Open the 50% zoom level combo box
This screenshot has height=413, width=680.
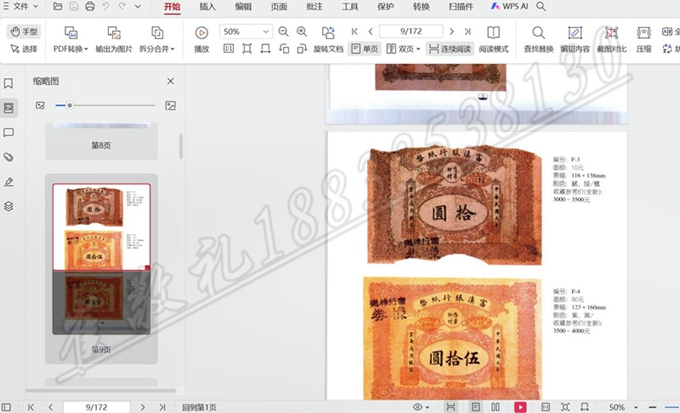pos(246,31)
